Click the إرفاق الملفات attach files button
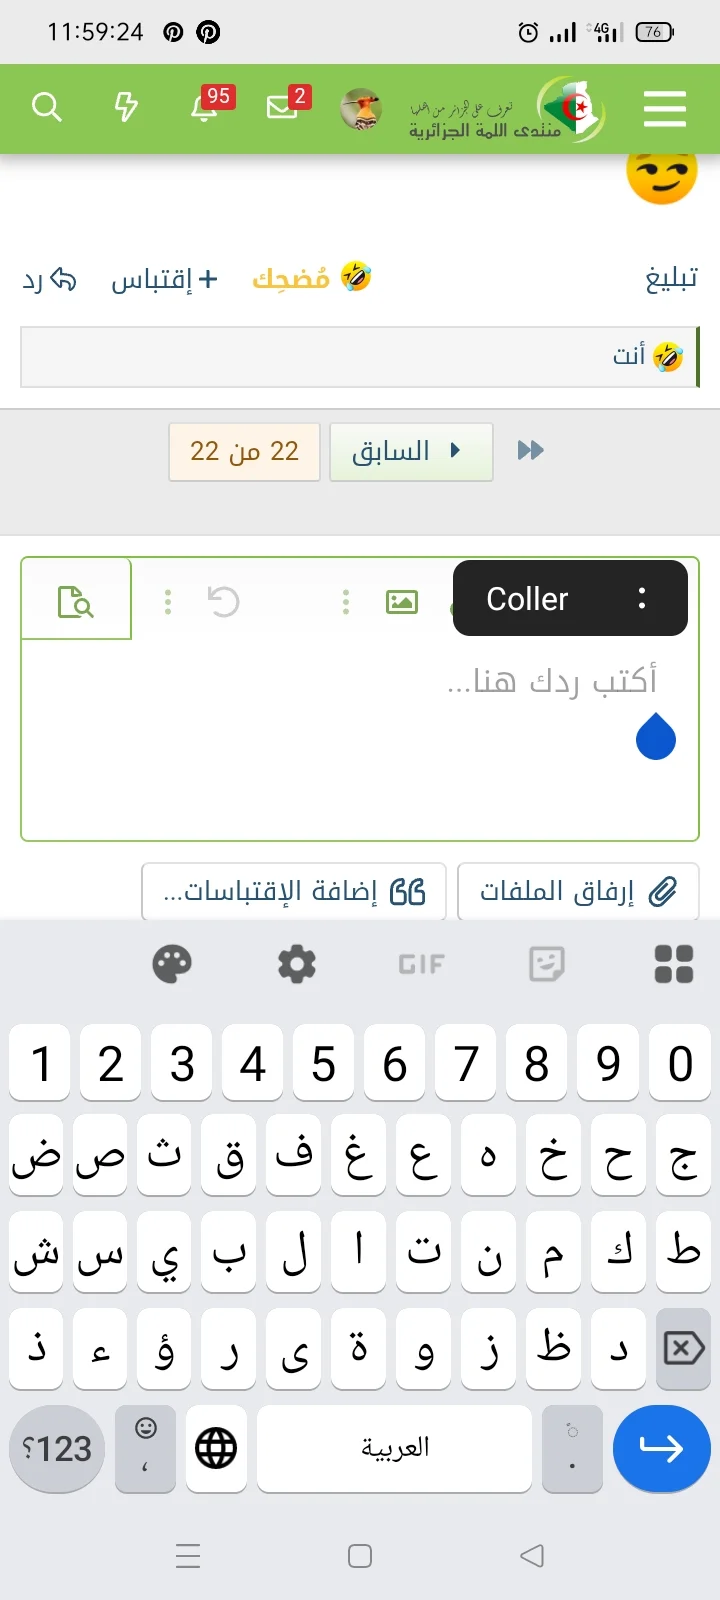Screen dimensions: 720x1600 pos(579,890)
